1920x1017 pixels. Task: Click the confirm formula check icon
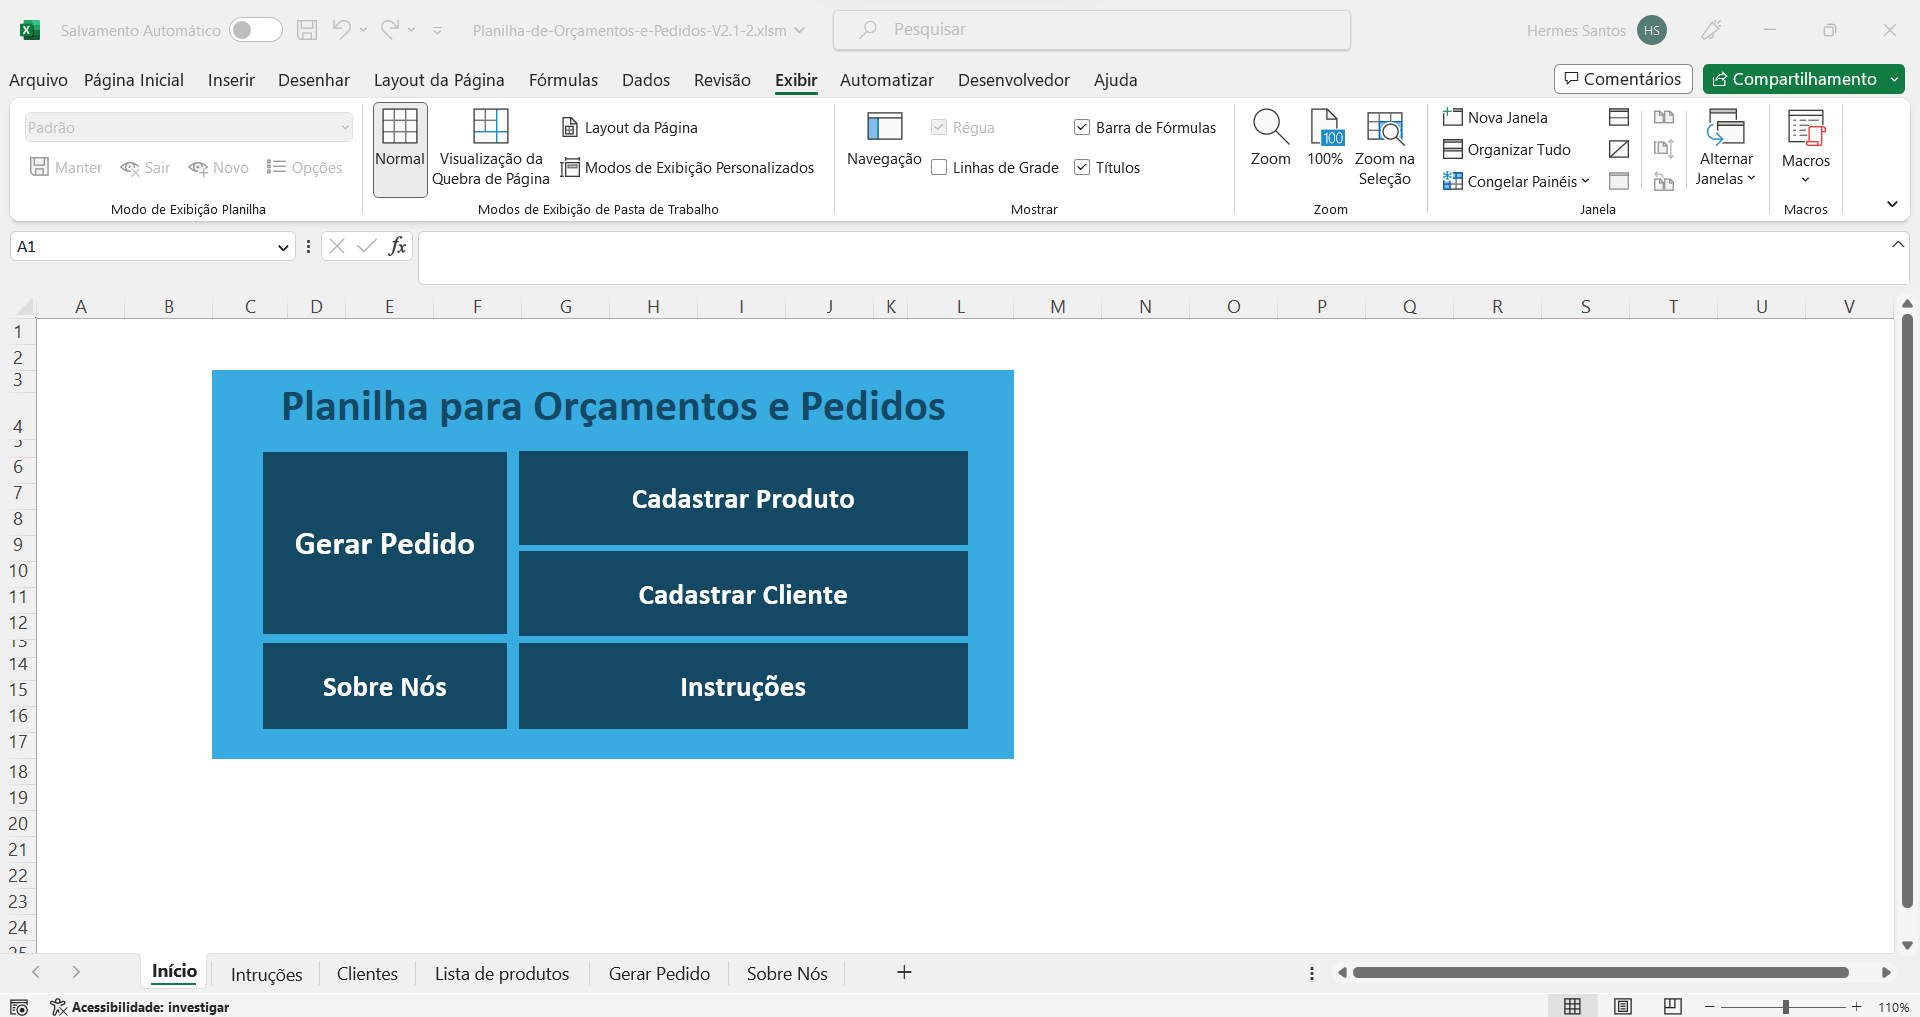click(x=367, y=246)
